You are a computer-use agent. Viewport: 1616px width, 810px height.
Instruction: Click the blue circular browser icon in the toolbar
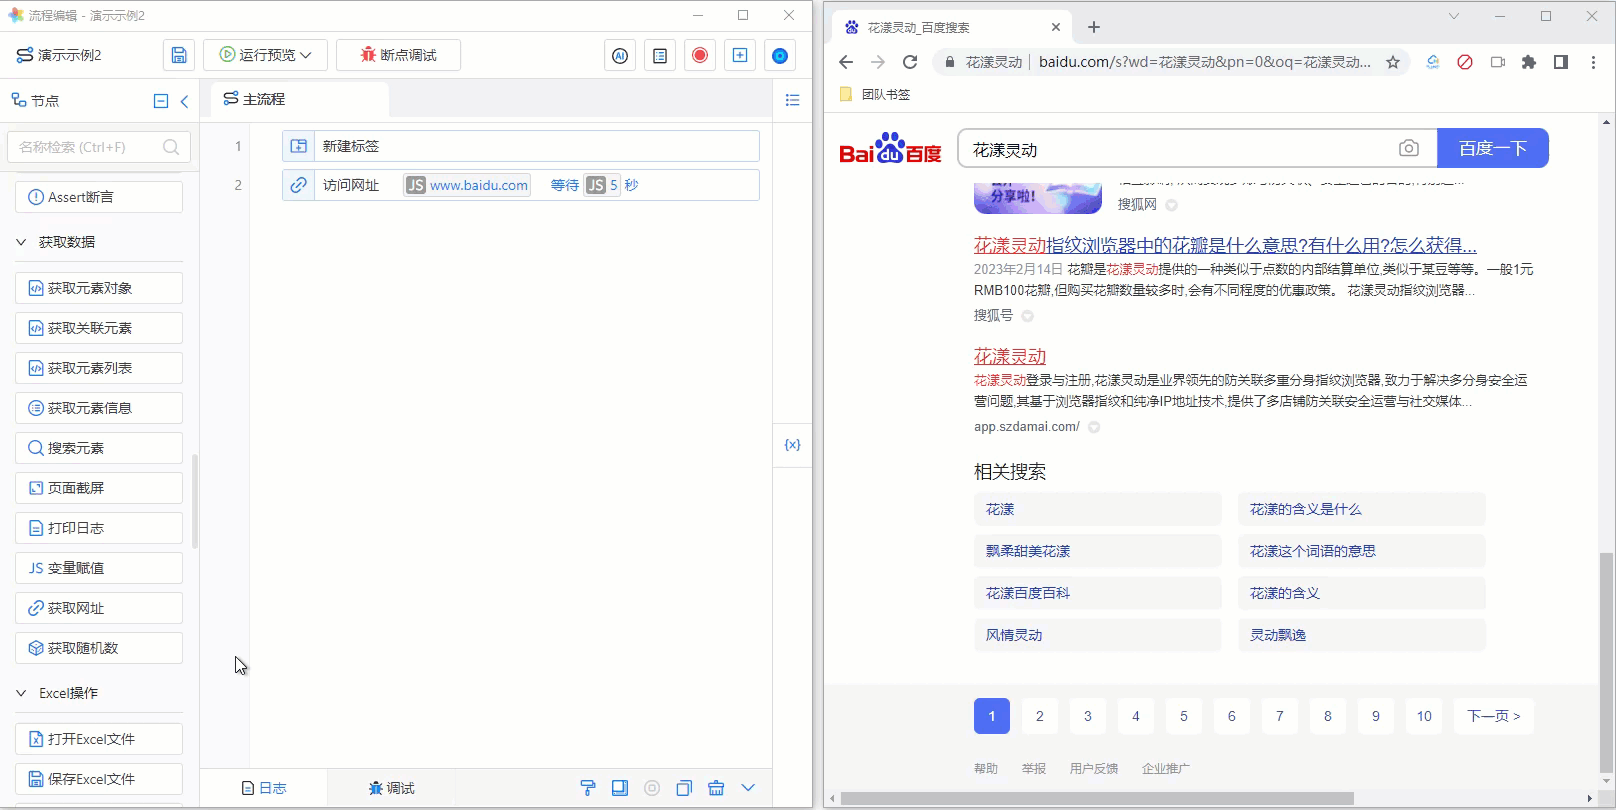780,55
